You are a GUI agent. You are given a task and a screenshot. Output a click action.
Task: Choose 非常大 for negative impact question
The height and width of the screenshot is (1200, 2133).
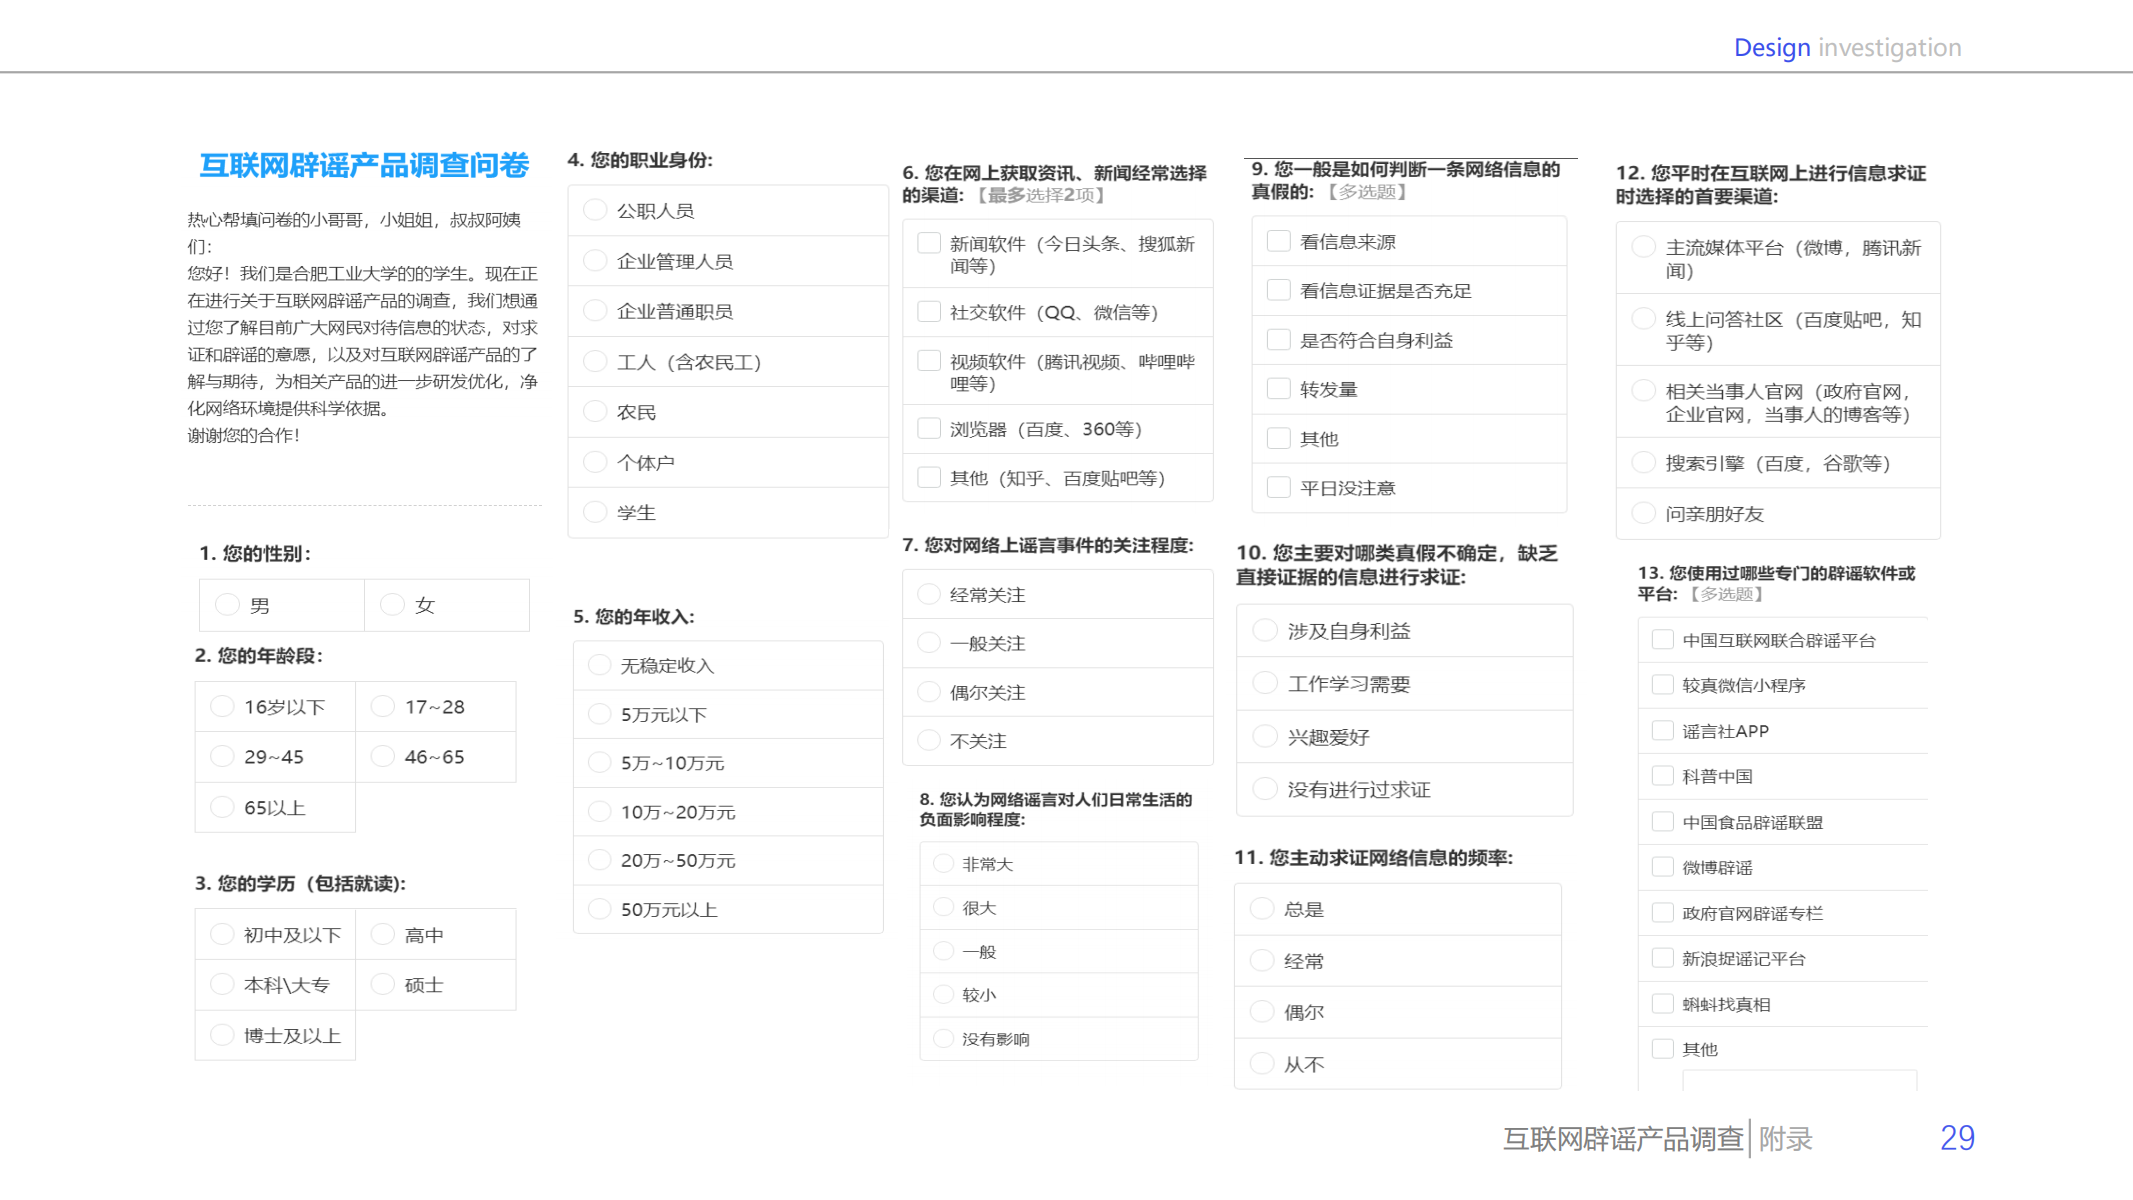tap(942, 862)
